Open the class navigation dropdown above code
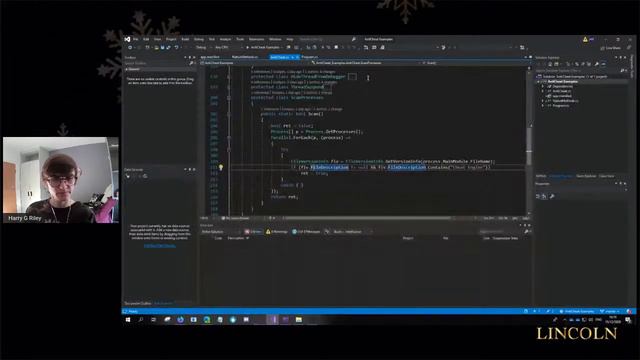Screen dimensions: 640x360 click(x=366, y=63)
